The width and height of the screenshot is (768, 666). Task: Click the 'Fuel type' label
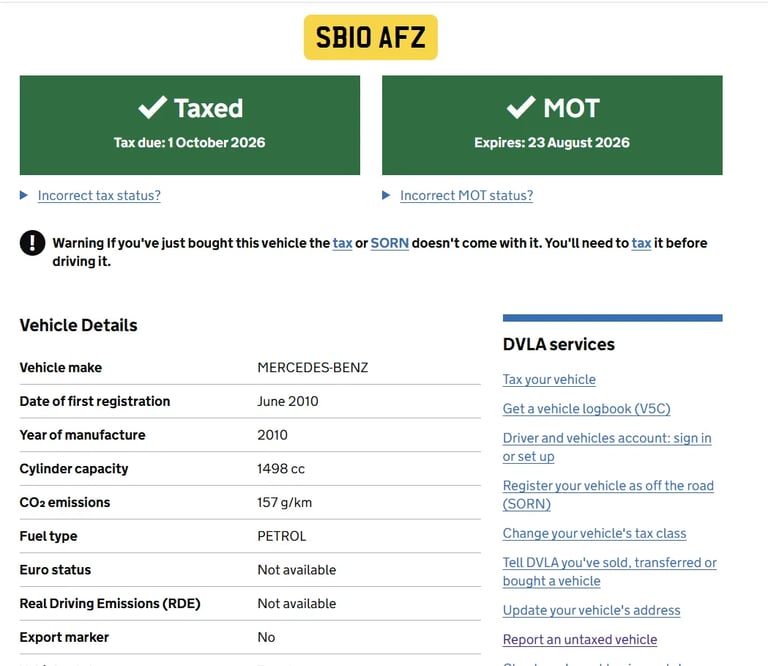[x=48, y=536]
